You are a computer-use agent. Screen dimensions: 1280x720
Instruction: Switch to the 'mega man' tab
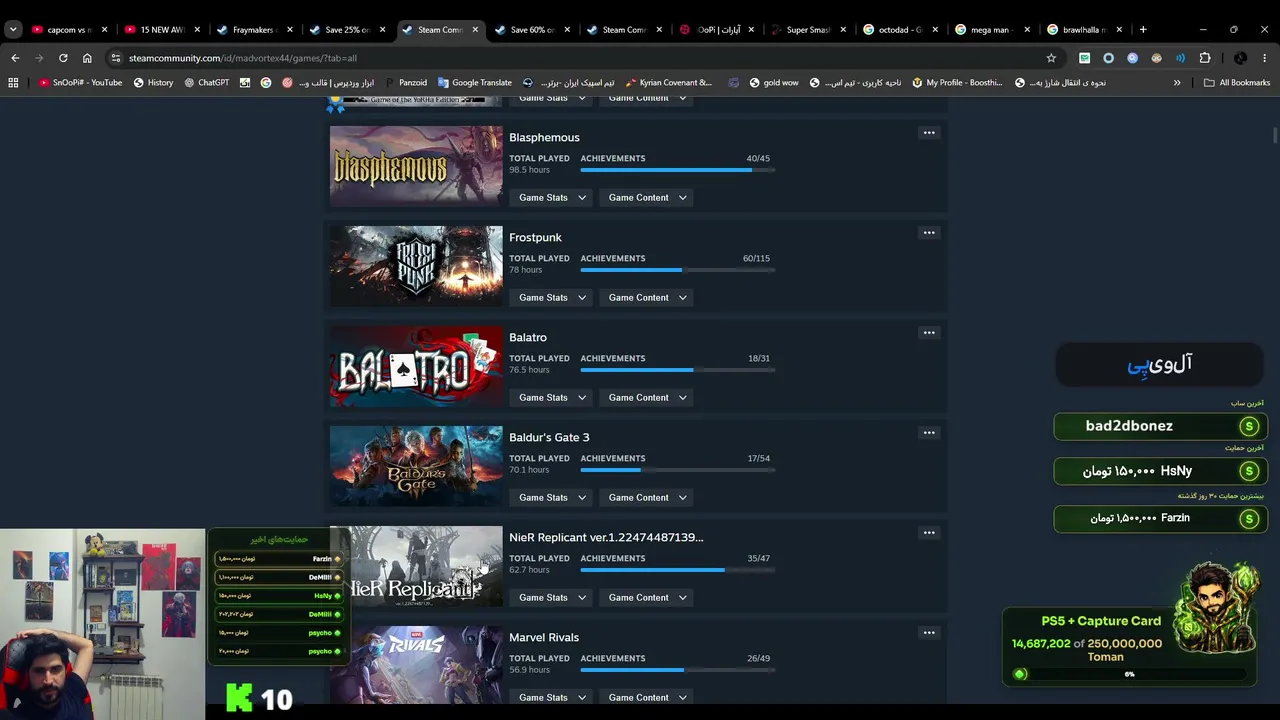(x=993, y=30)
